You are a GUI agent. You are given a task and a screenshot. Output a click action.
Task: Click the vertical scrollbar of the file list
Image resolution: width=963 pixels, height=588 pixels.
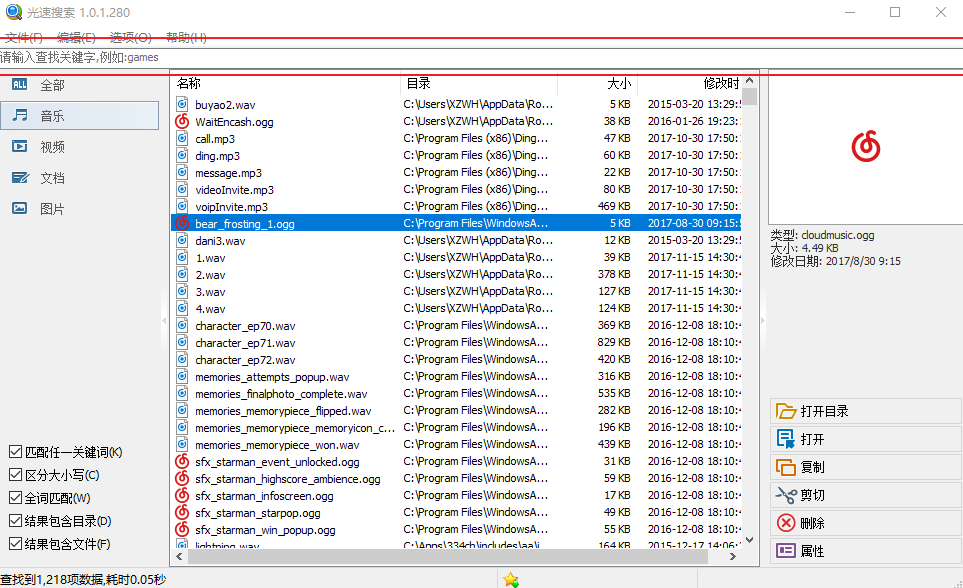tap(749, 300)
